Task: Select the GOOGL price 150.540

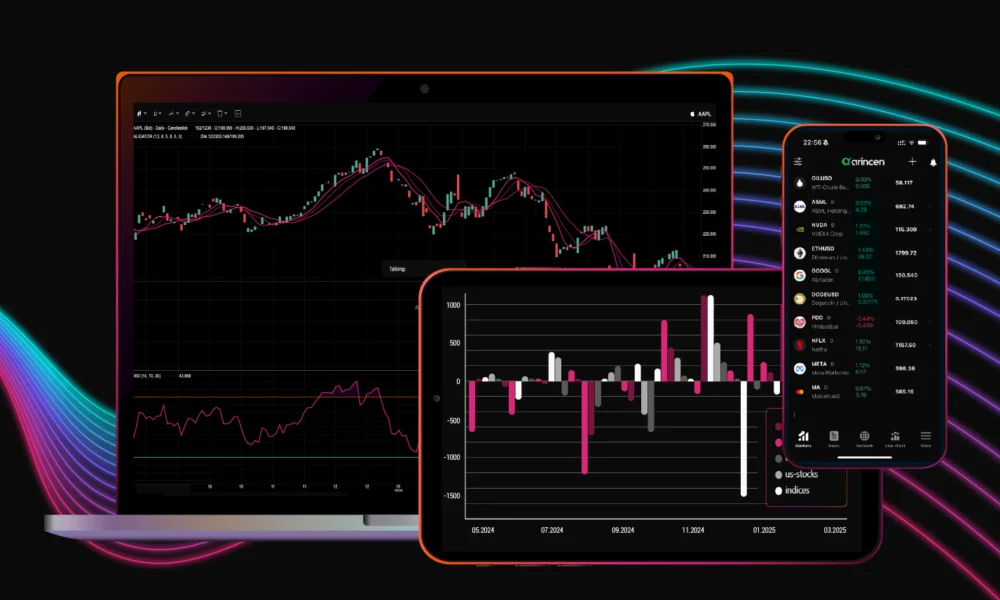Action: [906, 275]
